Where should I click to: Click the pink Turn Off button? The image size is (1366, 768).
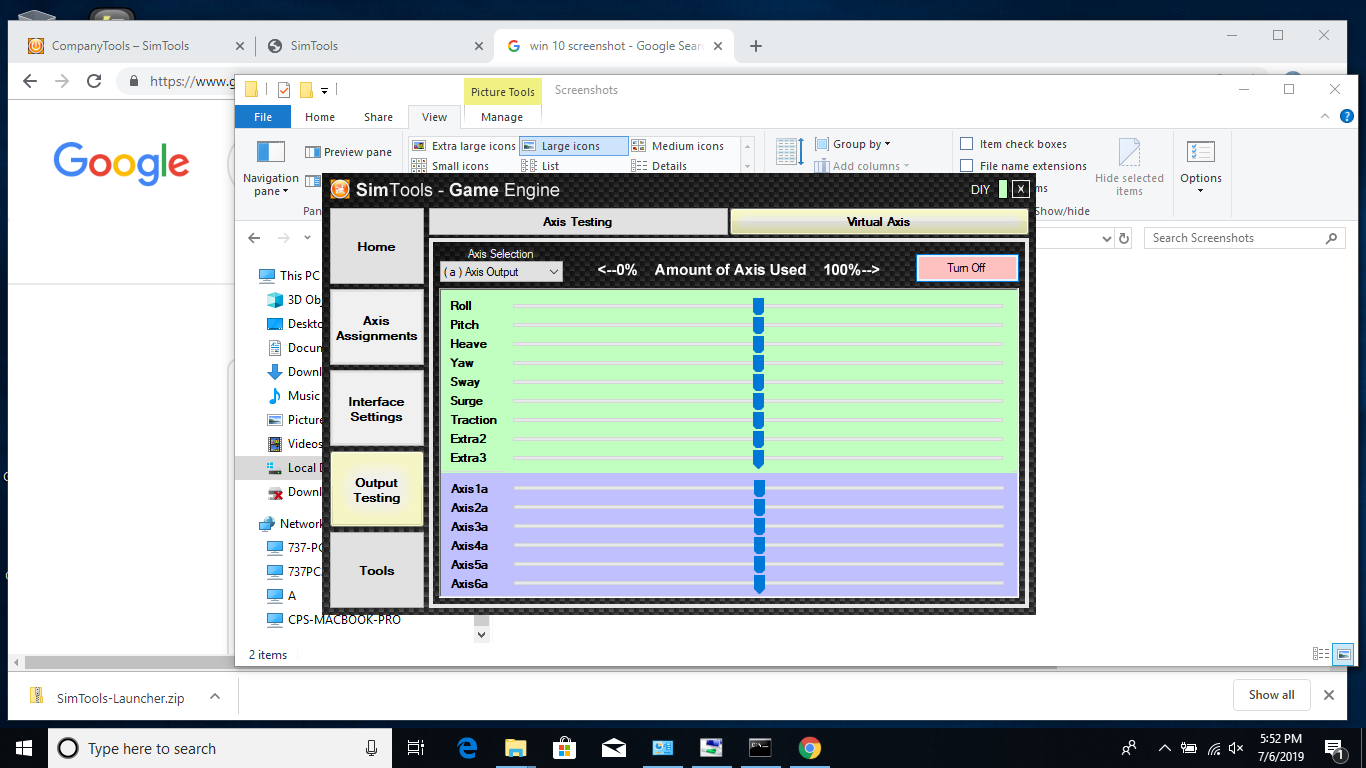coord(966,268)
